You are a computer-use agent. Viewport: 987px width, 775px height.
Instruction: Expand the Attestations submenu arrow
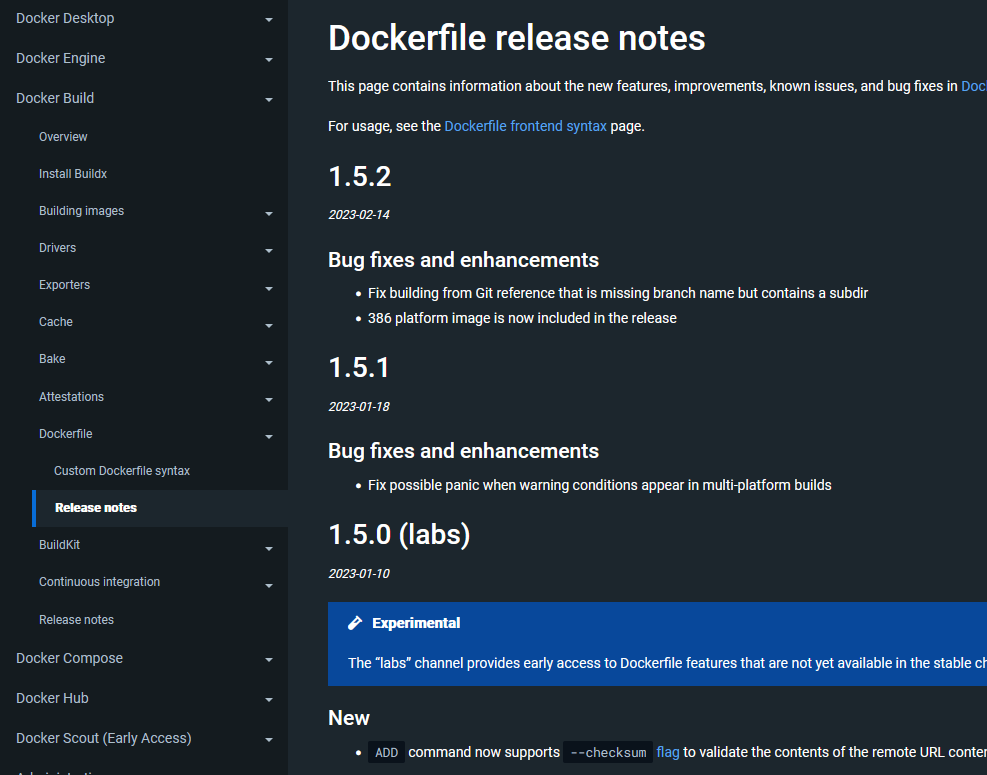click(x=269, y=399)
